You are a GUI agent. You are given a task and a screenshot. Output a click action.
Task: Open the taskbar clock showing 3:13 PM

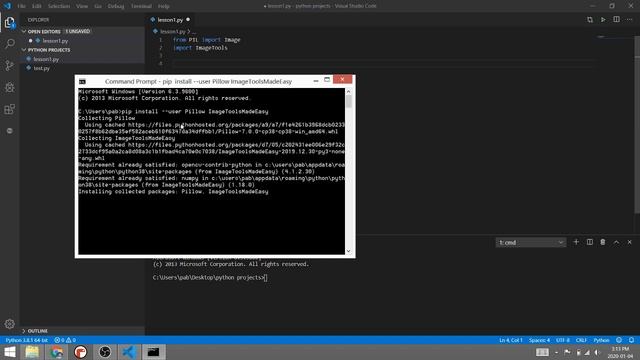[x=620, y=352]
